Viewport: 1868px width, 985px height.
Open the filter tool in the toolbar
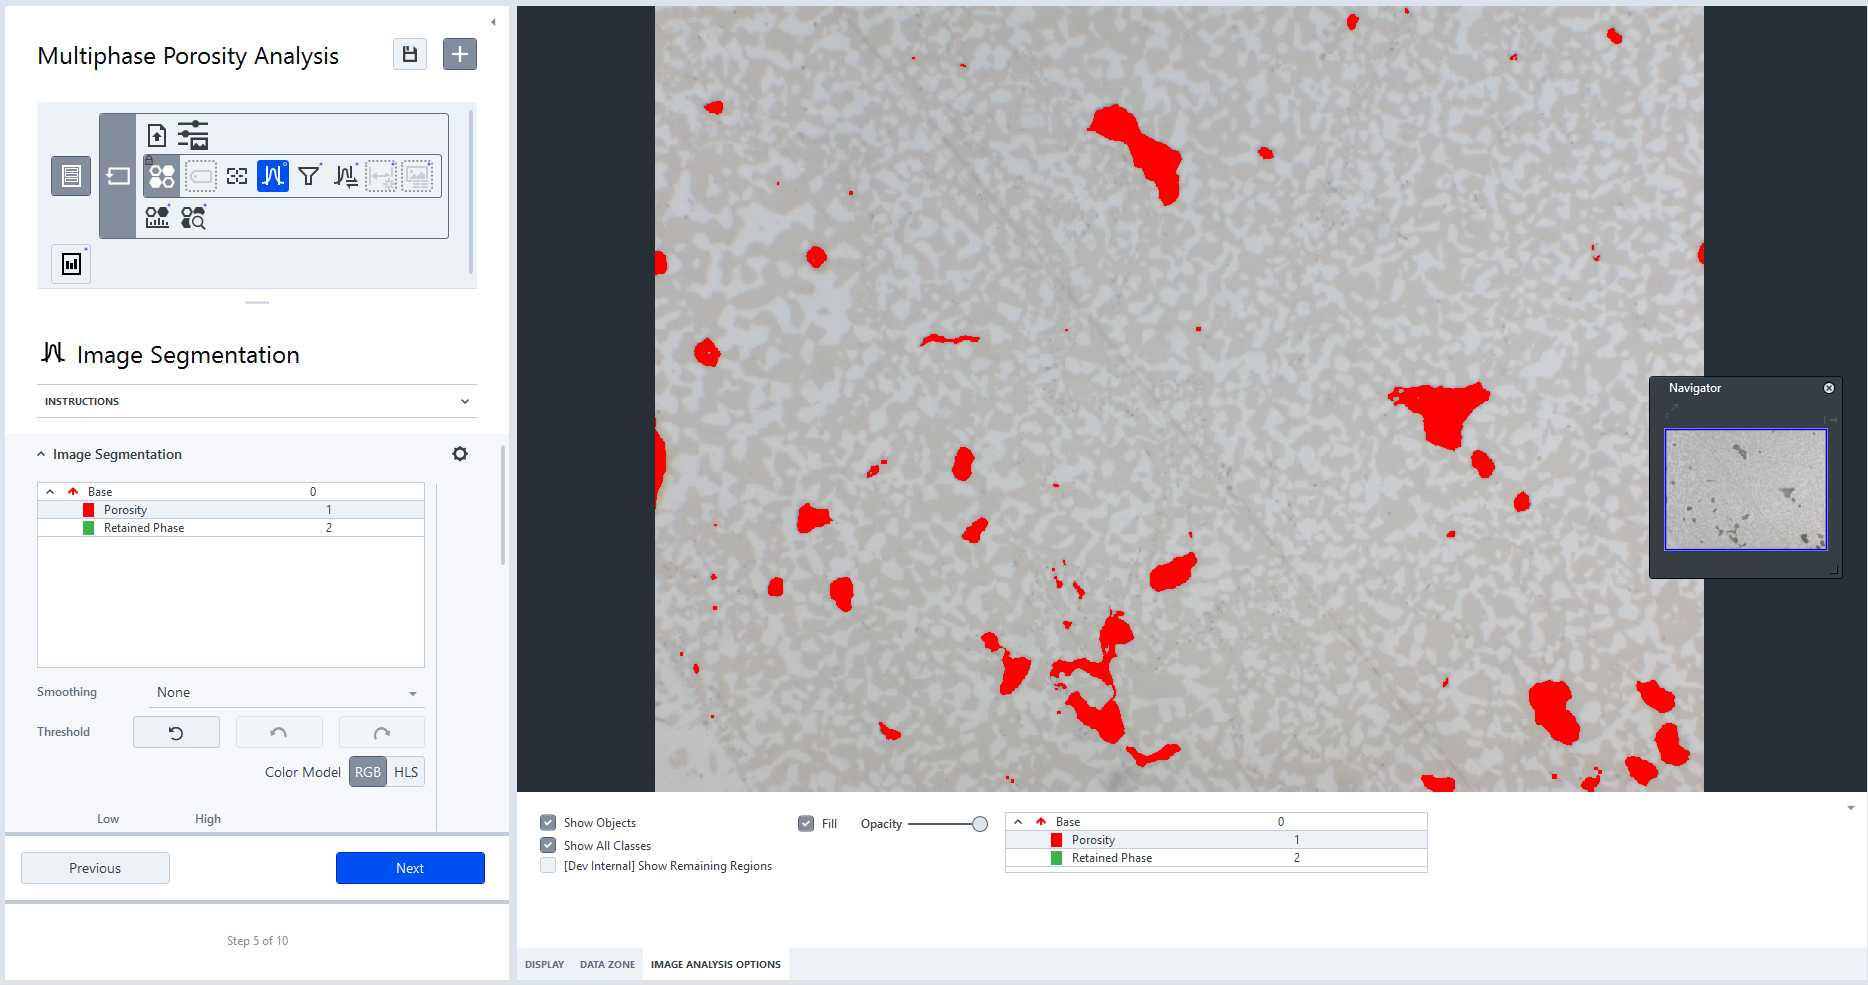tap(309, 176)
